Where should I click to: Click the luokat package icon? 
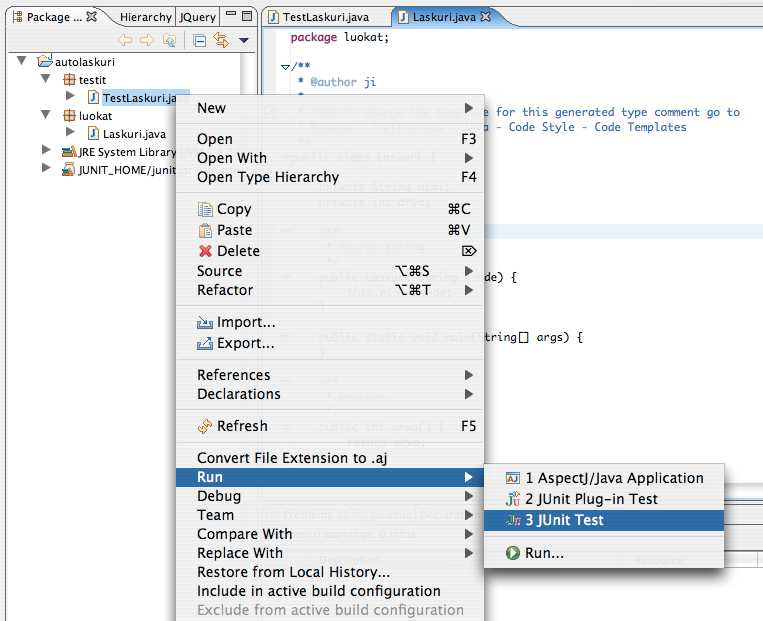(70, 116)
